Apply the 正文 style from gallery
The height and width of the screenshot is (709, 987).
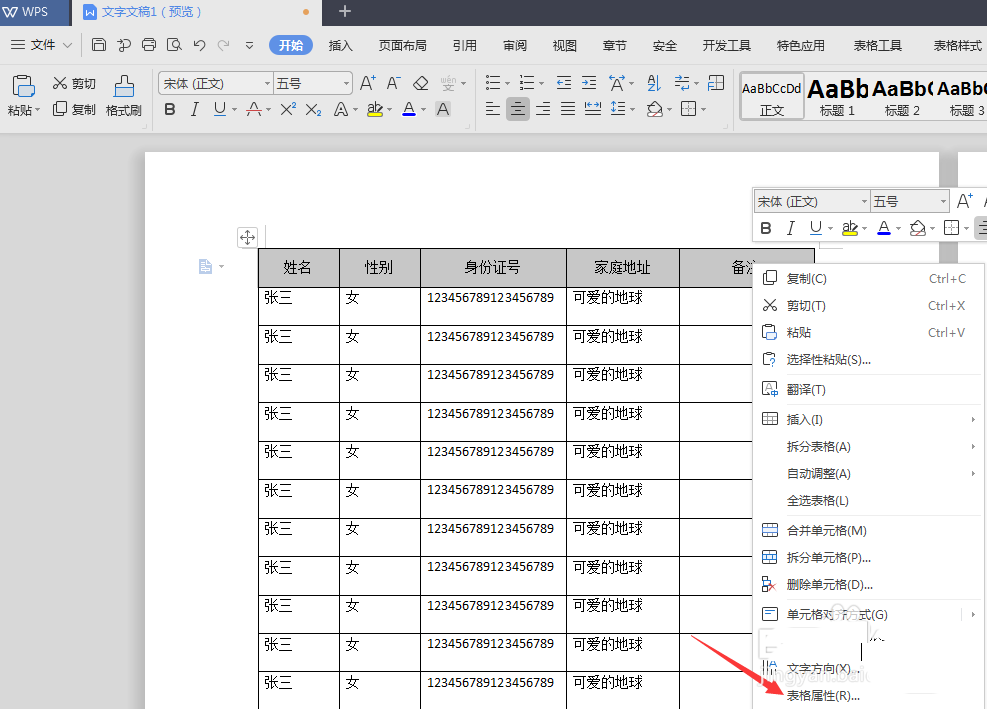point(772,96)
